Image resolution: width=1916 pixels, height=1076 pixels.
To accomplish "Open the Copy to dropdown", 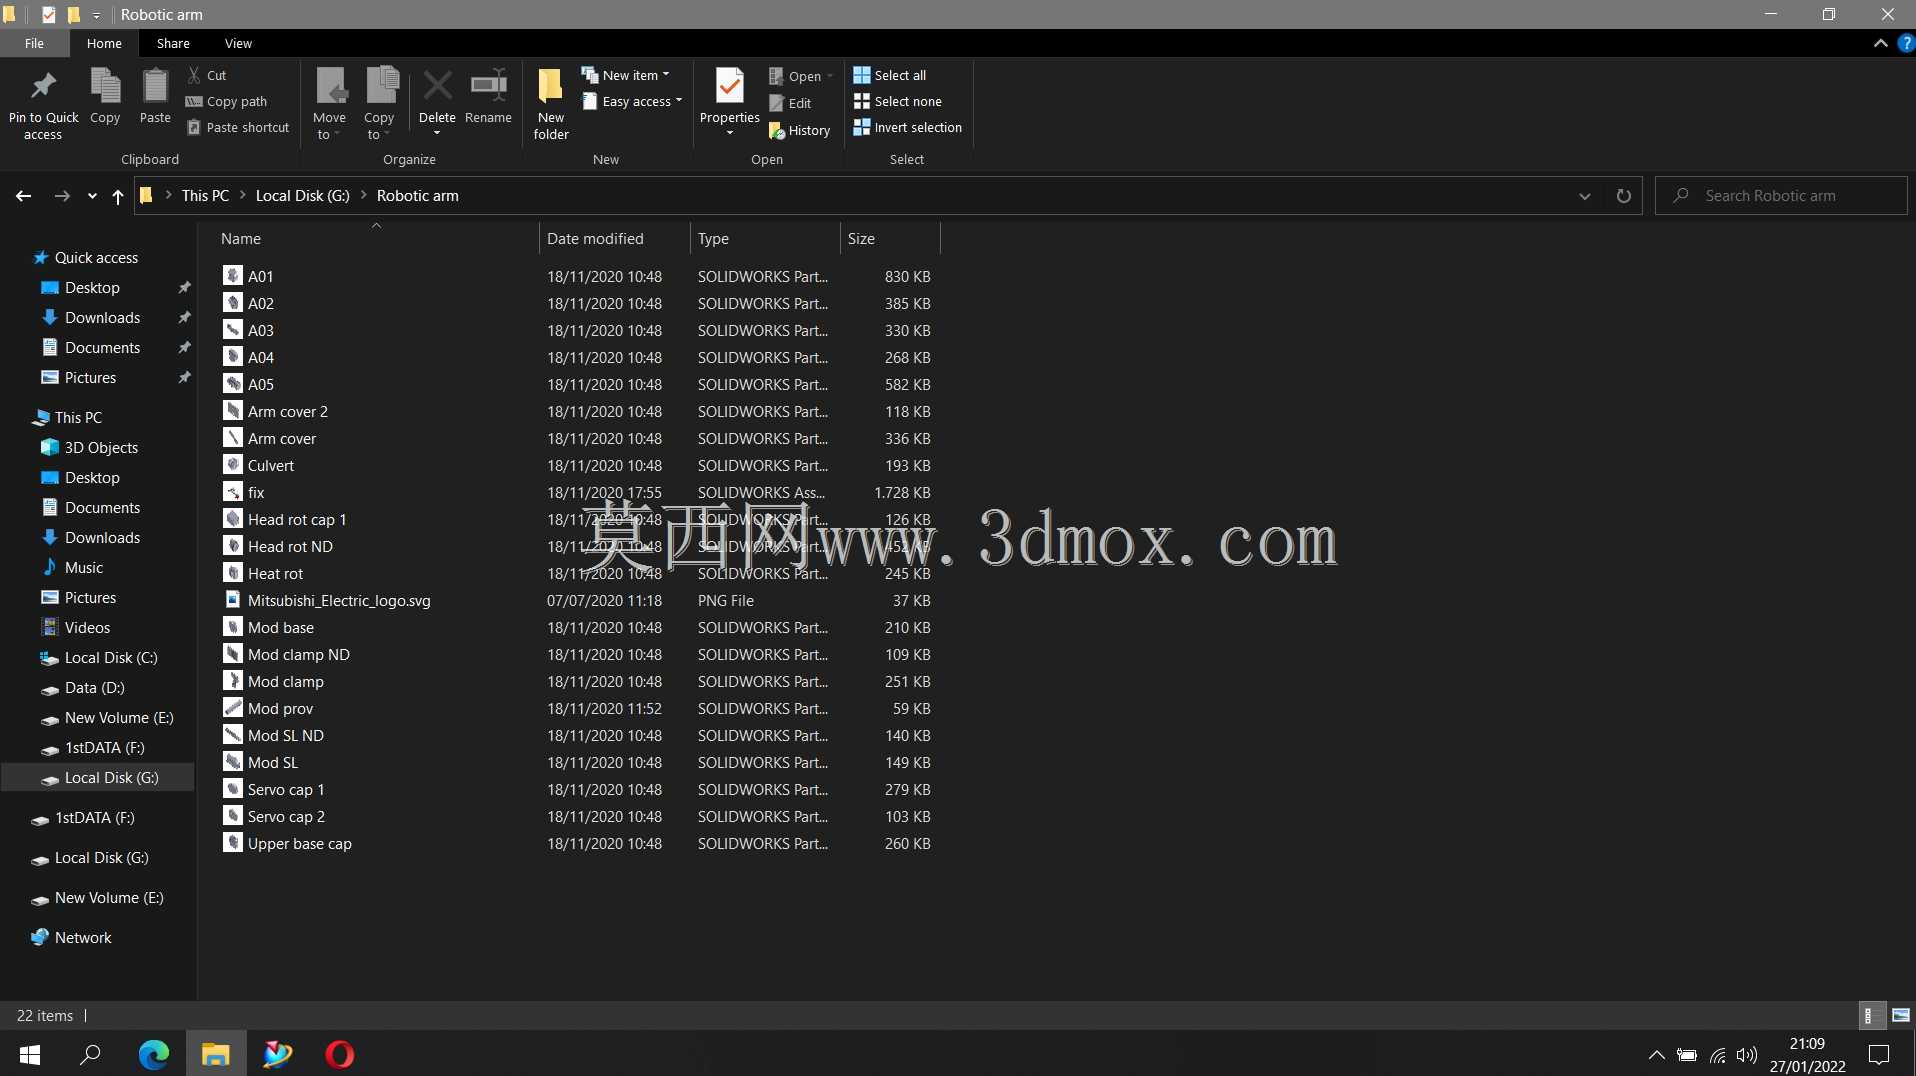I will pos(380,126).
